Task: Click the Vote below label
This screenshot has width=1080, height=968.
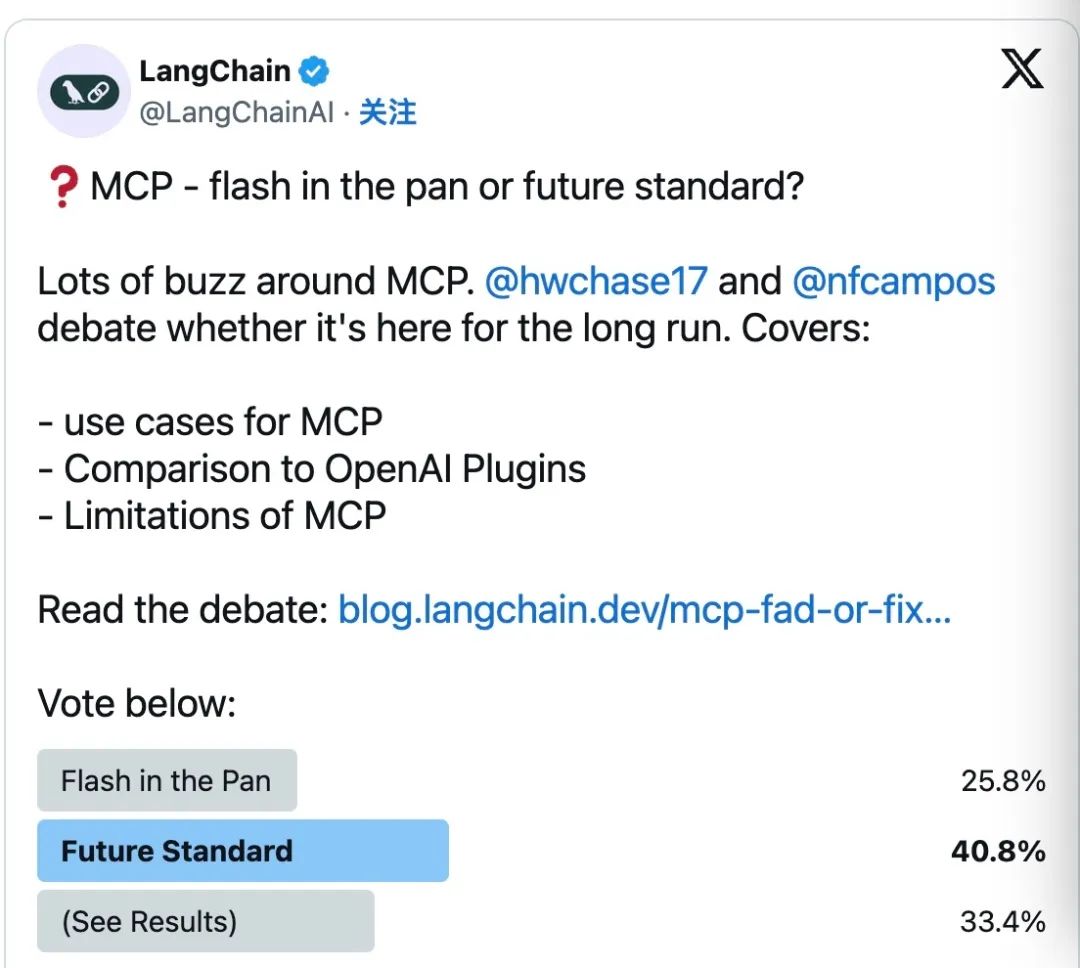Action: [136, 704]
